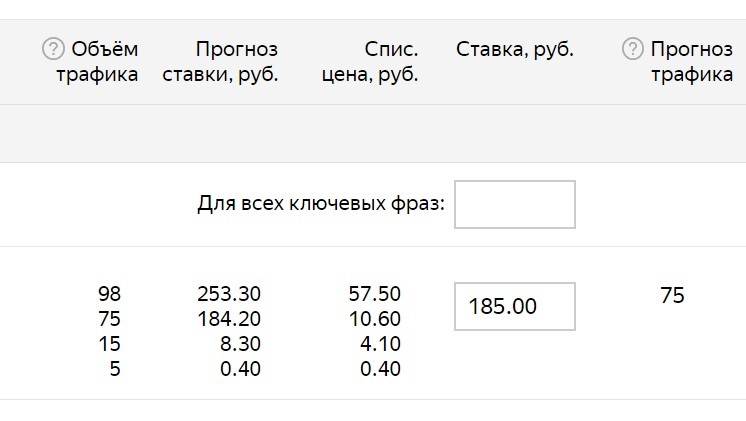Select the Спис. цена, руб. column header
746x421 pixels.
pyautogui.click(x=370, y=62)
